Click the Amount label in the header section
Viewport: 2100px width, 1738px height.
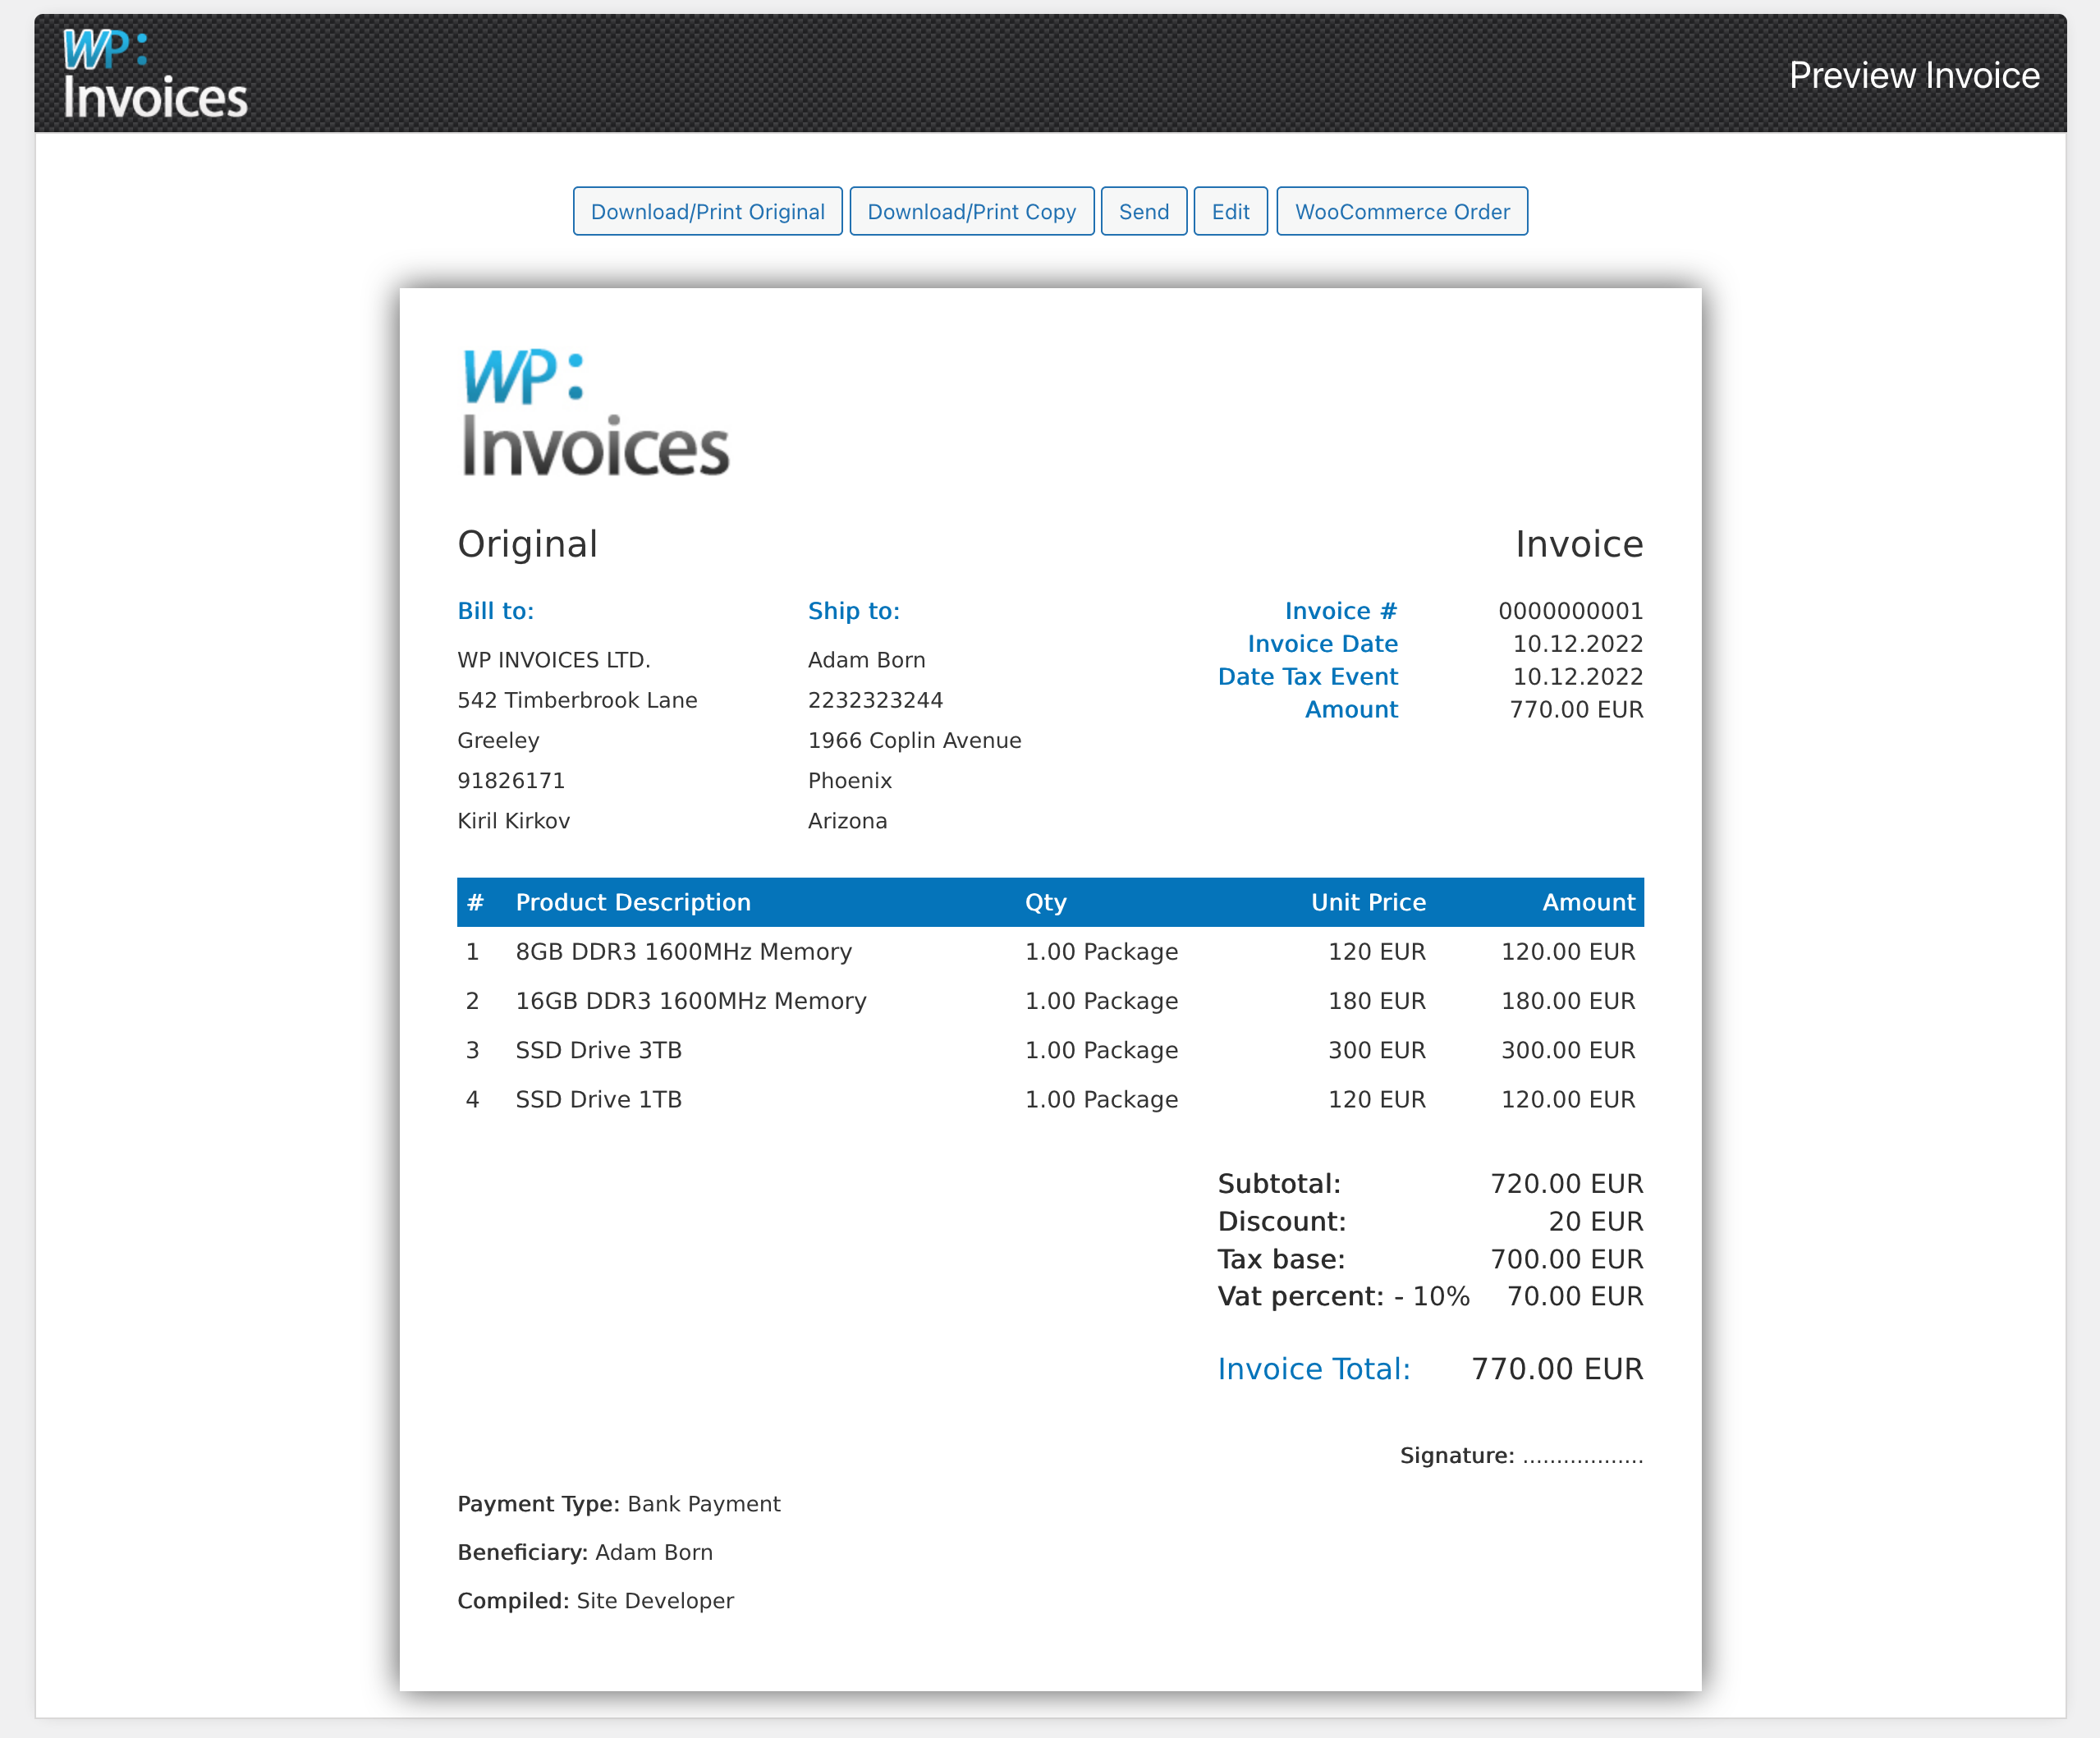click(1351, 710)
